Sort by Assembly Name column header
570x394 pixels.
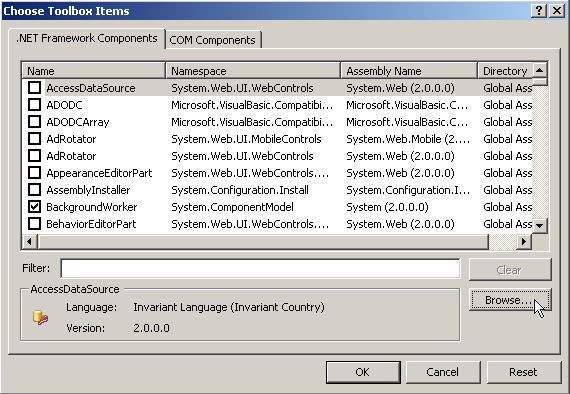(409, 71)
